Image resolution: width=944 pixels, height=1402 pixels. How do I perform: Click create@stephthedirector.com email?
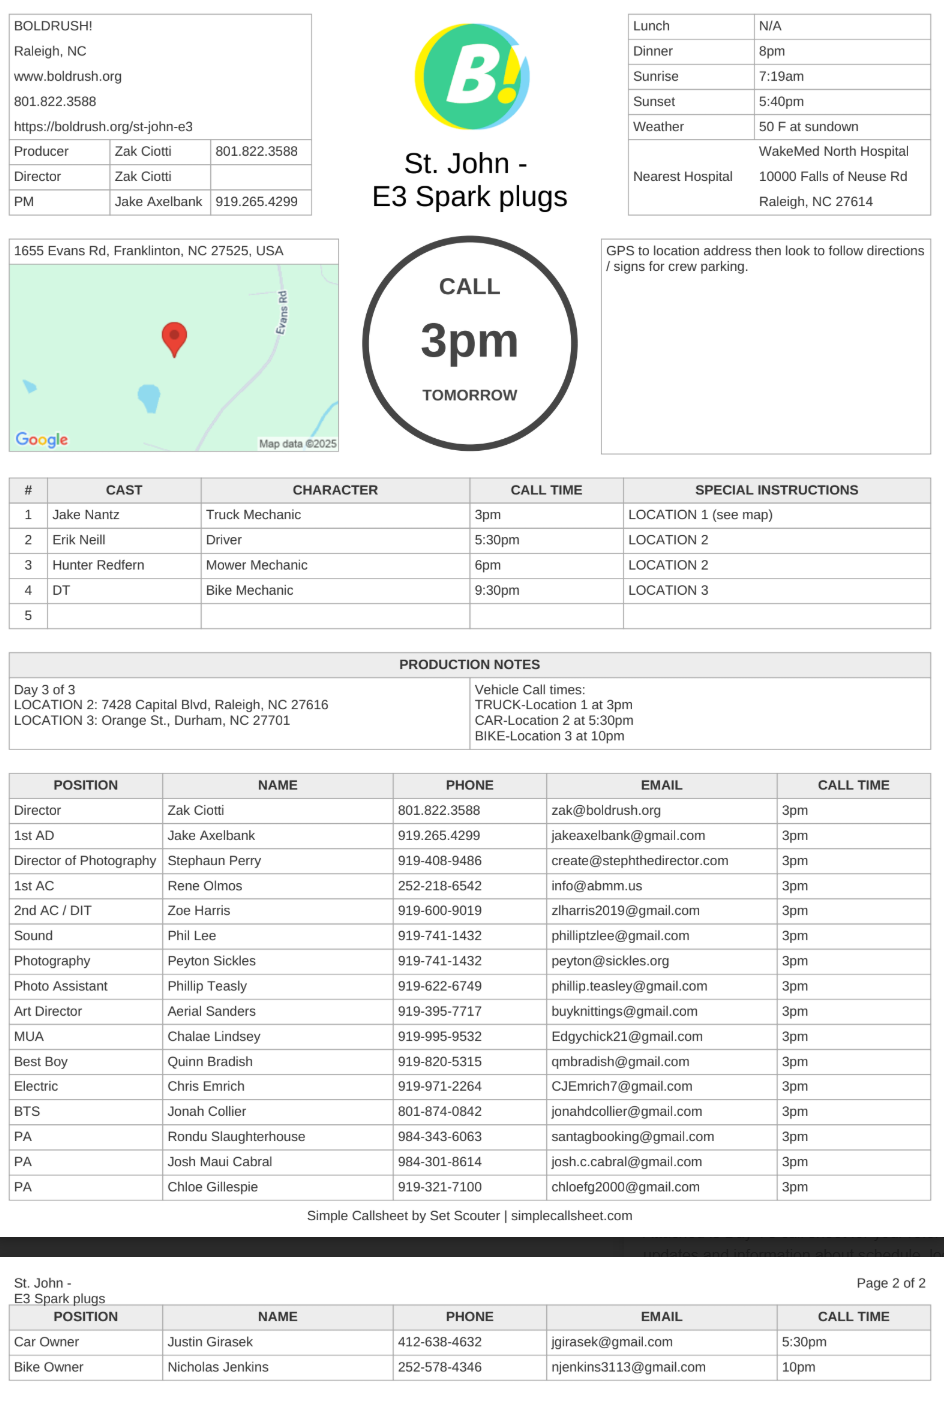(x=640, y=861)
